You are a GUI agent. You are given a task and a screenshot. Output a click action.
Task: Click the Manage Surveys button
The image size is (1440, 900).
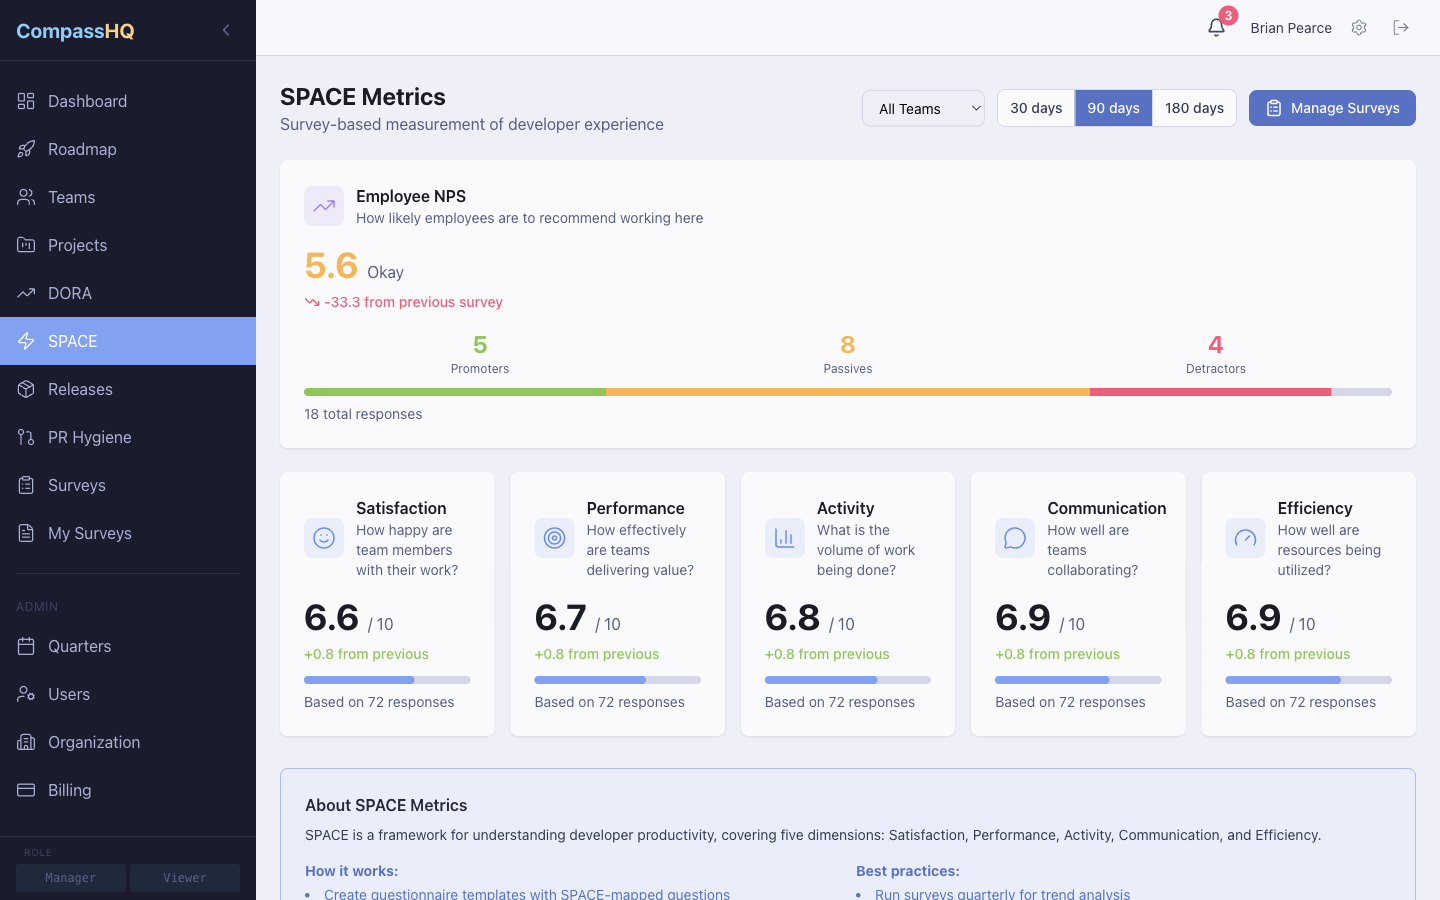tap(1332, 107)
